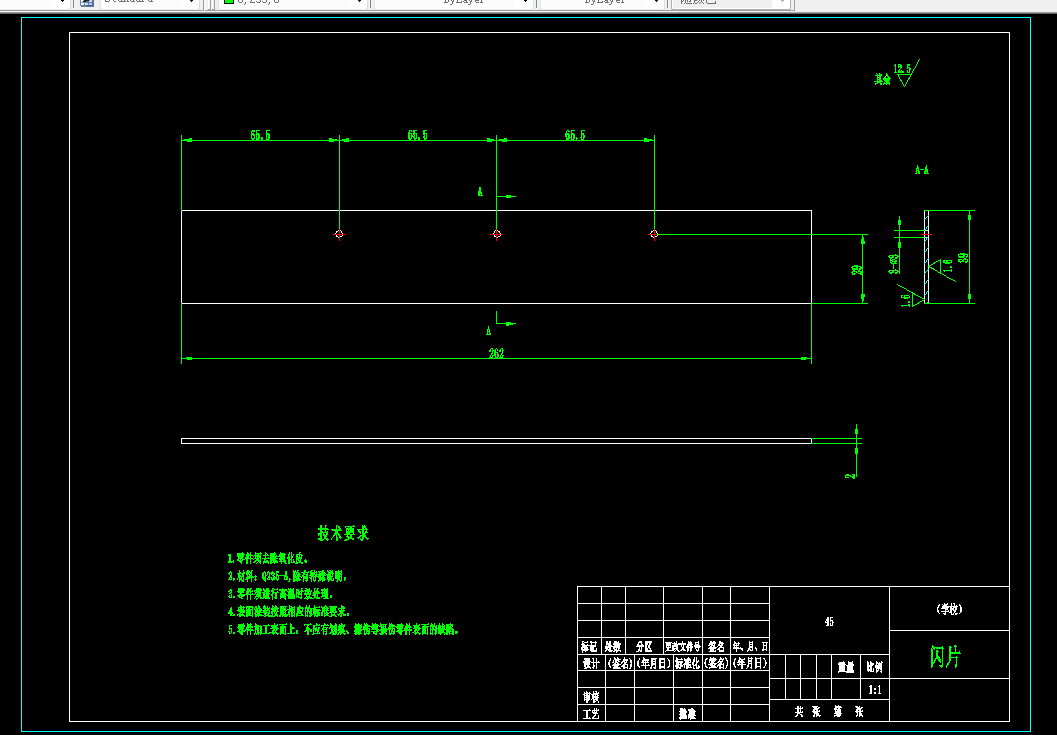Image resolution: width=1057 pixels, height=735 pixels.
Task: Select the 262 overall length dimension
Action: click(496, 353)
